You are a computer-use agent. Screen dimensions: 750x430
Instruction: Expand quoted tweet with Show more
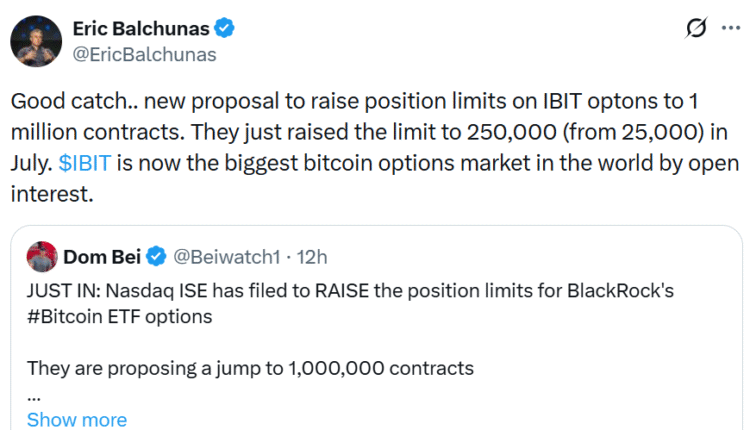[x=76, y=419]
